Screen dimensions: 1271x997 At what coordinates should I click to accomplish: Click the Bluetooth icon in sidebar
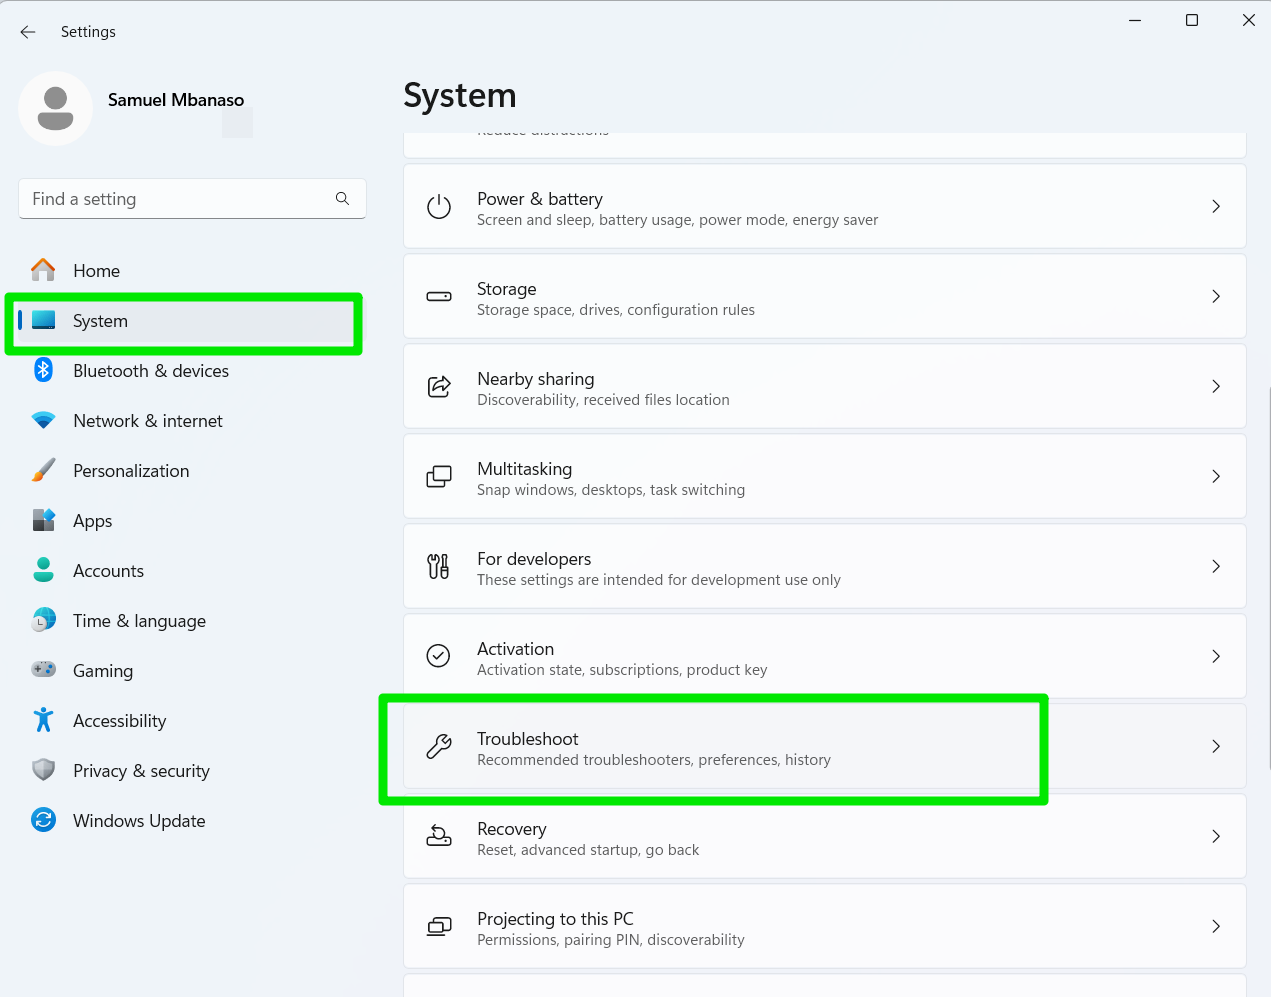click(x=43, y=370)
